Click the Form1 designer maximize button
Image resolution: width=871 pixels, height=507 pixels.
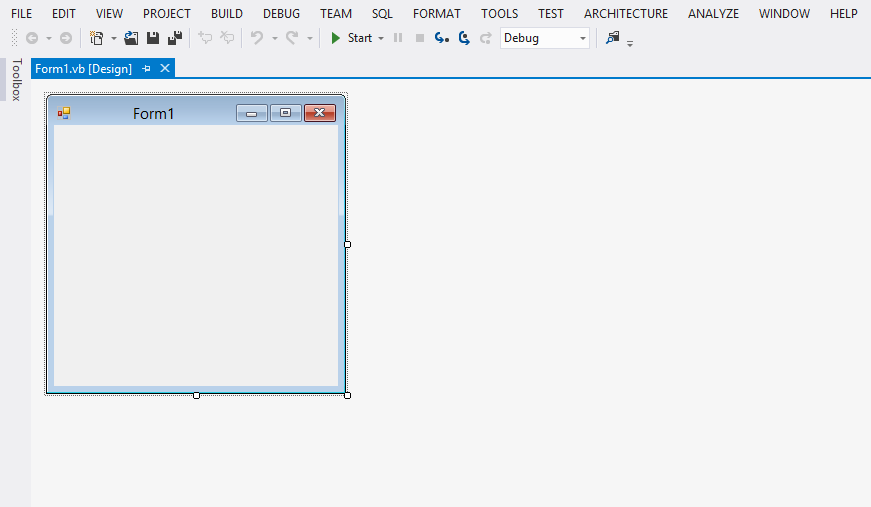pyautogui.click(x=286, y=113)
